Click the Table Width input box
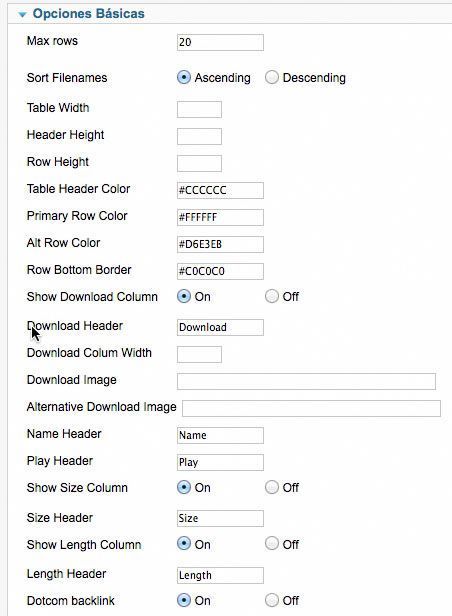Viewport: 452px width, 616px height. [199, 109]
